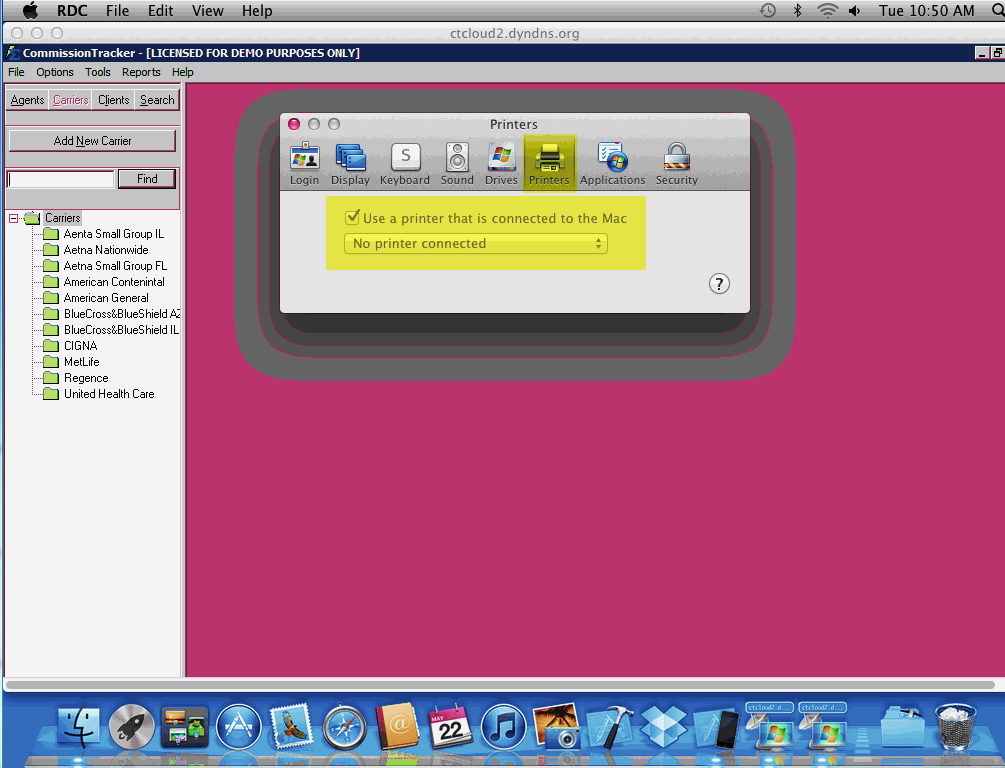Click the Add New Carrier button

point(92,141)
